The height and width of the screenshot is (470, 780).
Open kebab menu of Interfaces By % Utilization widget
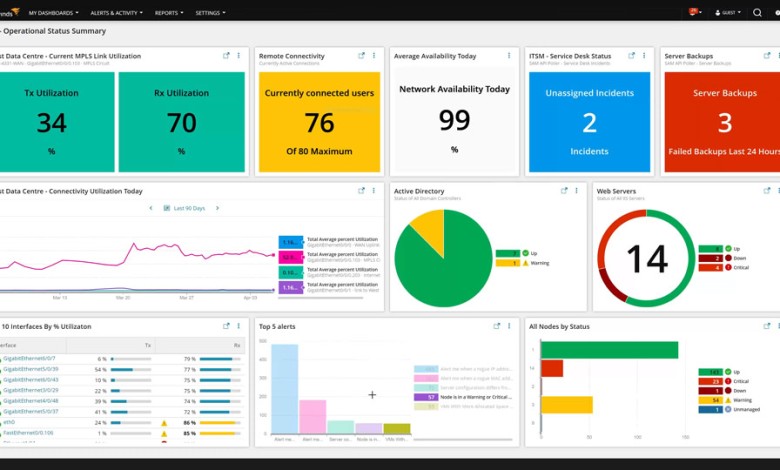[239, 326]
